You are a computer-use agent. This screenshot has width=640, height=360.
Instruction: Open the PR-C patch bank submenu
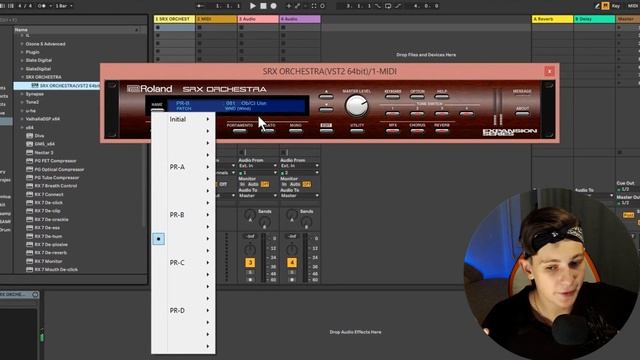tap(183, 262)
